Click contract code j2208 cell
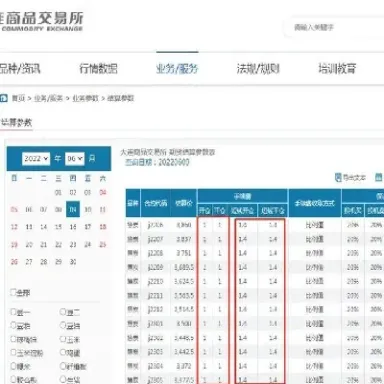The height and width of the screenshot is (384, 384). tap(156, 253)
